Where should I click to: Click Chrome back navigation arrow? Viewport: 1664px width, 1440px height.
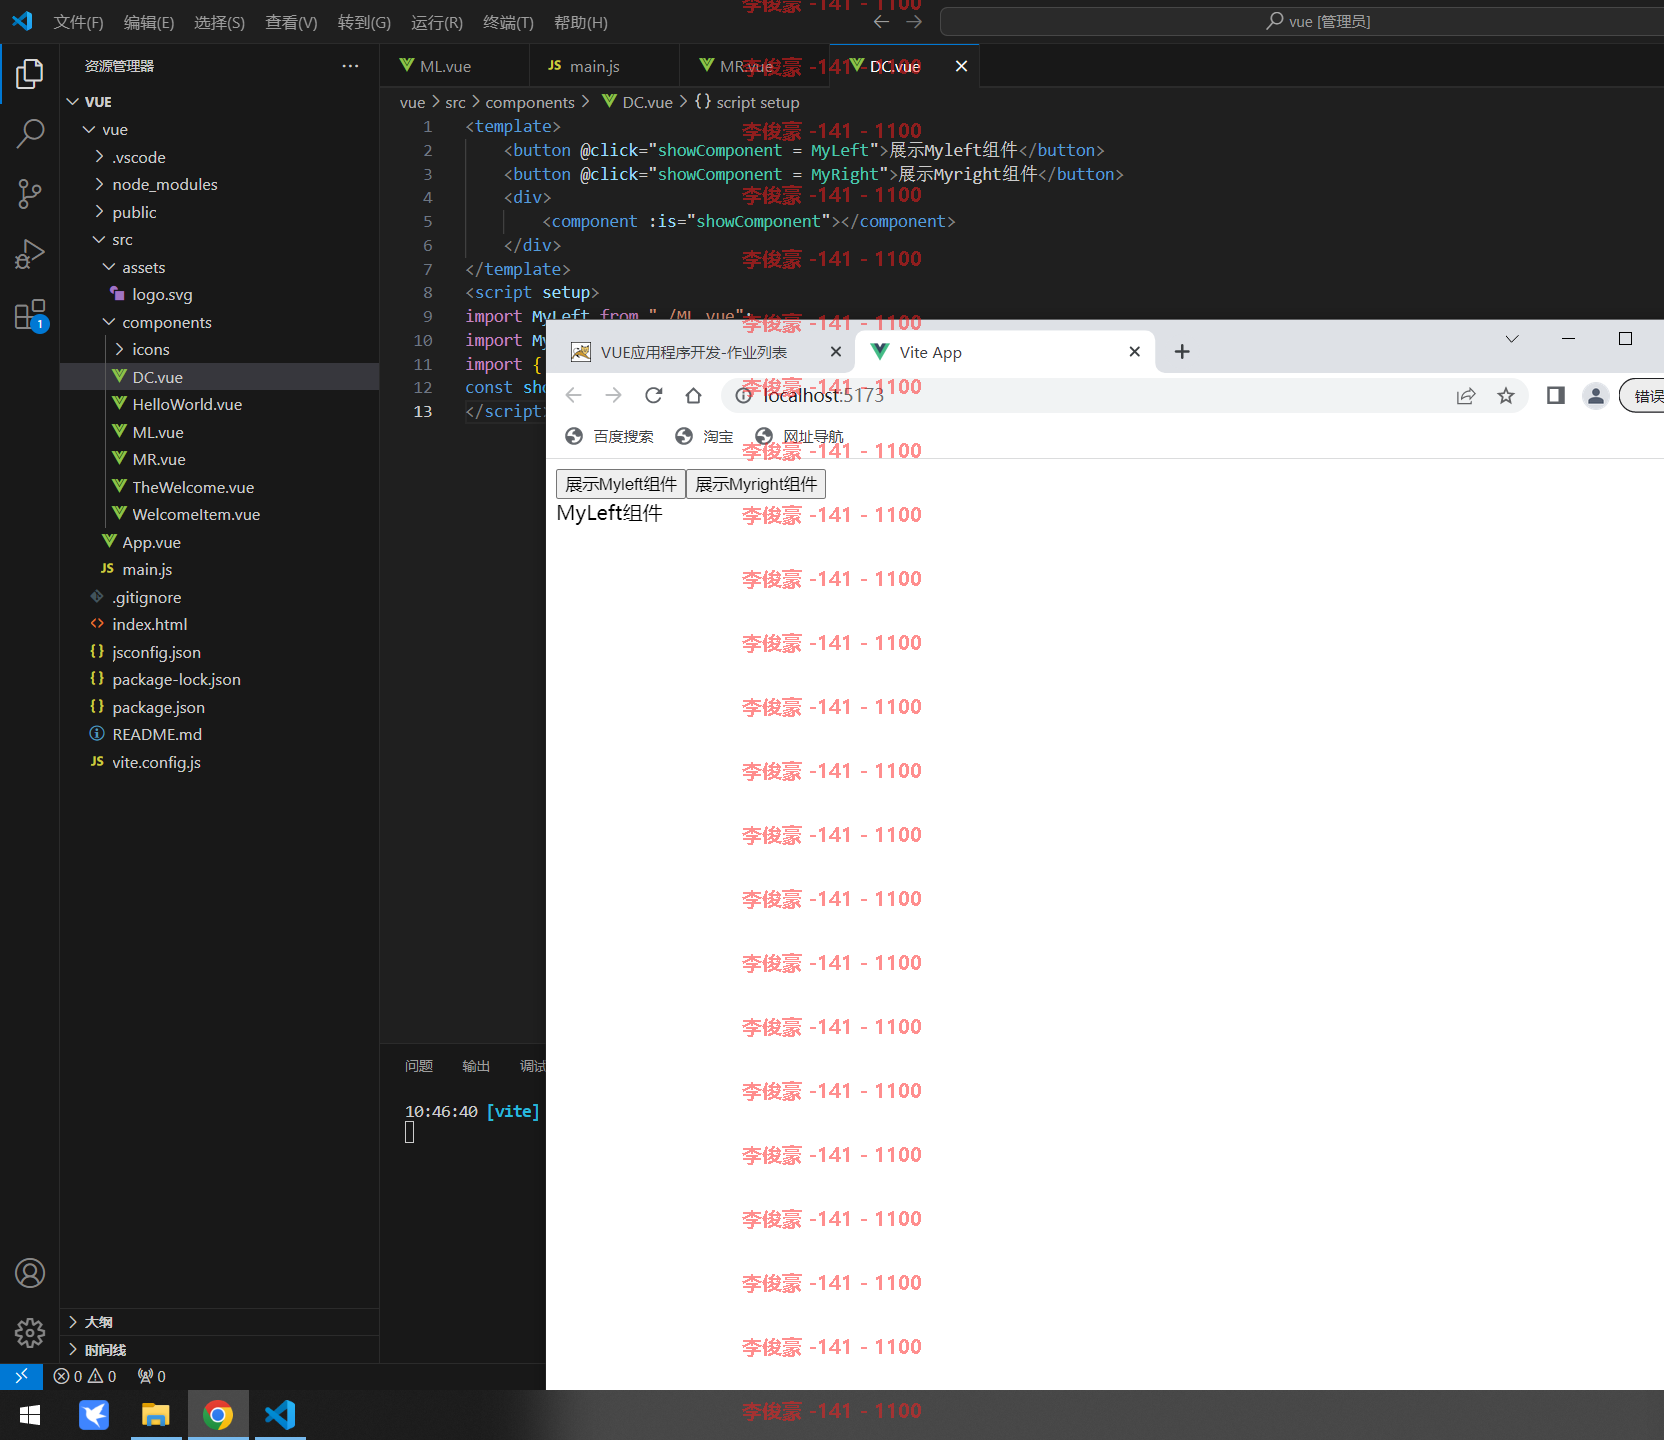[573, 396]
